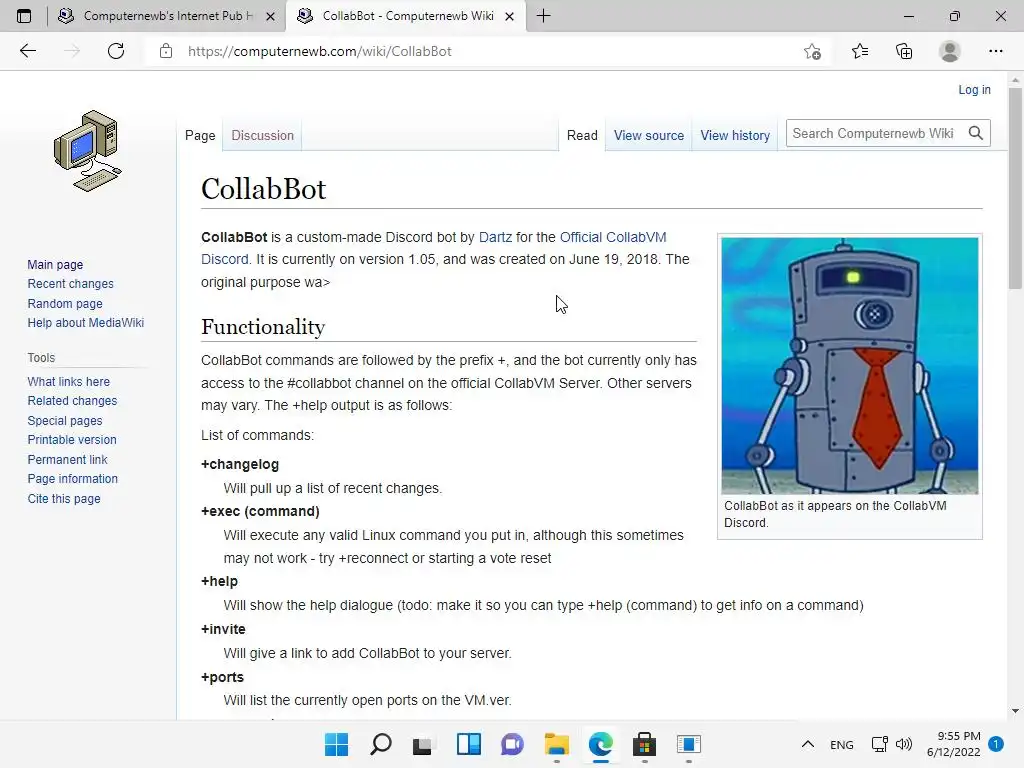The height and width of the screenshot is (768, 1024).
Task: Go to Main page in sidebar
Action: point(55,264)
